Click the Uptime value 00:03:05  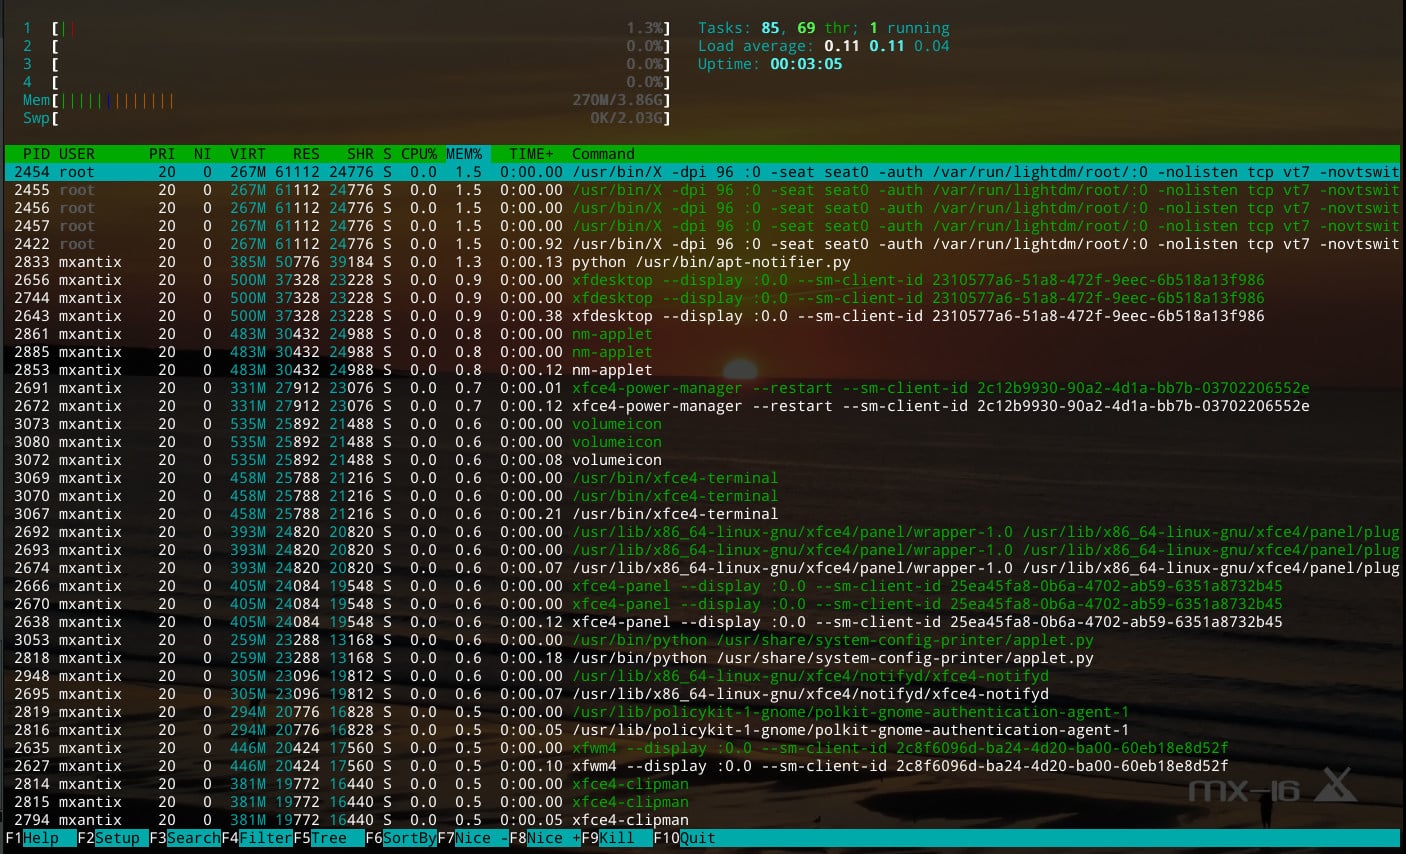(806, 64)
